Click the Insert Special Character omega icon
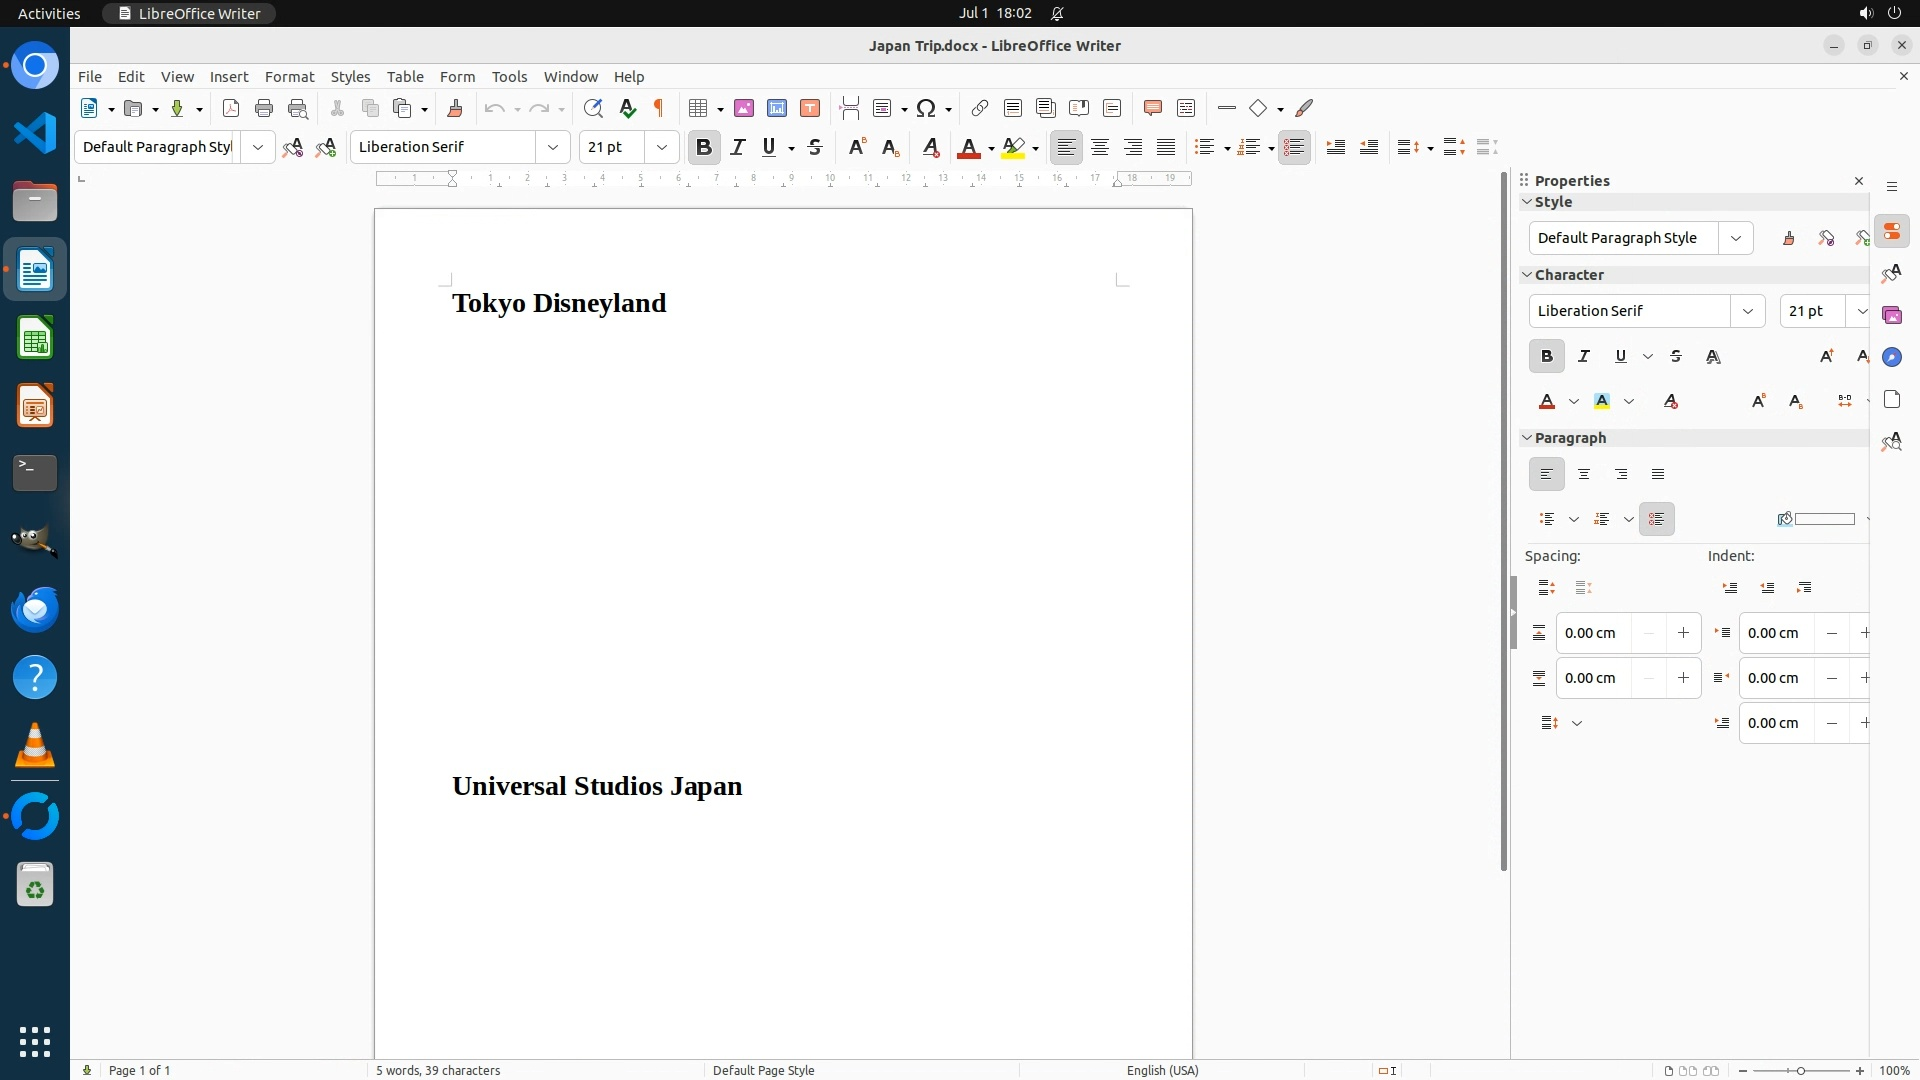 [x=926, y=108]
